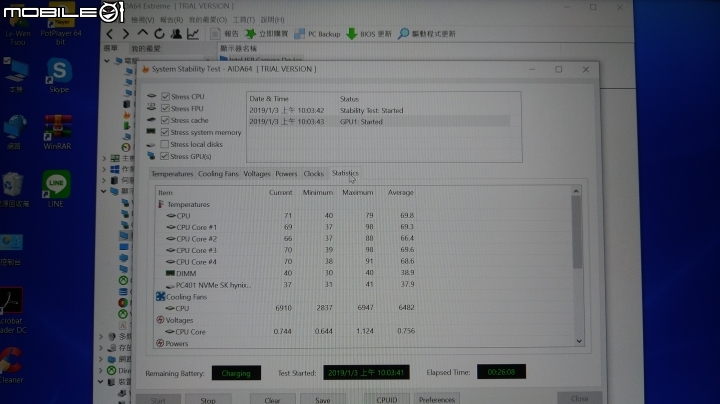Viewport: 720px width, 404px height.
Task: Open the Skype desktop icon
Action: 59,76
